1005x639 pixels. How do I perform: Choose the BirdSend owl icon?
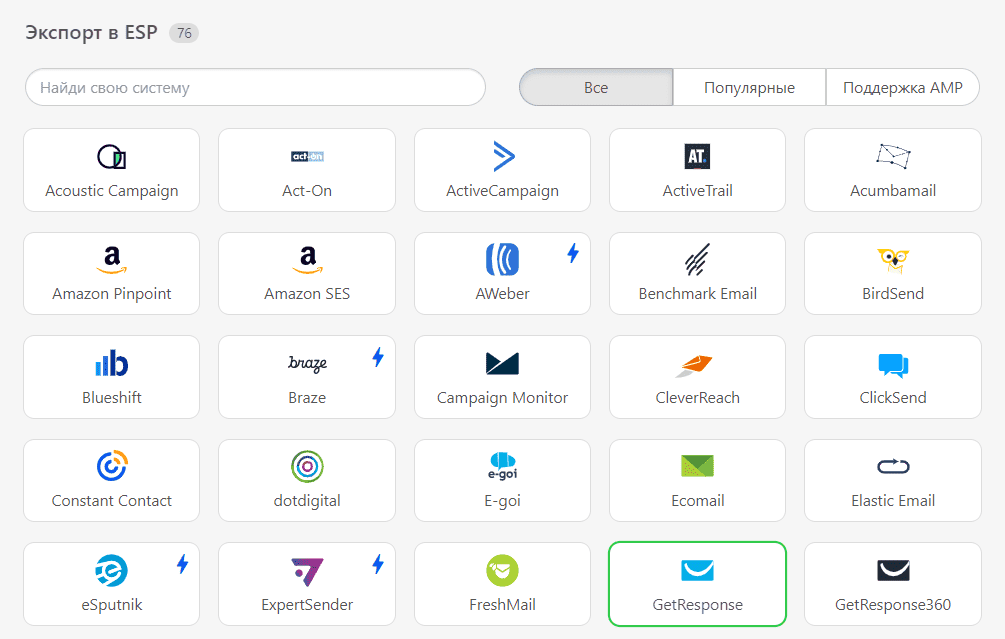click(x=892, y=260)
